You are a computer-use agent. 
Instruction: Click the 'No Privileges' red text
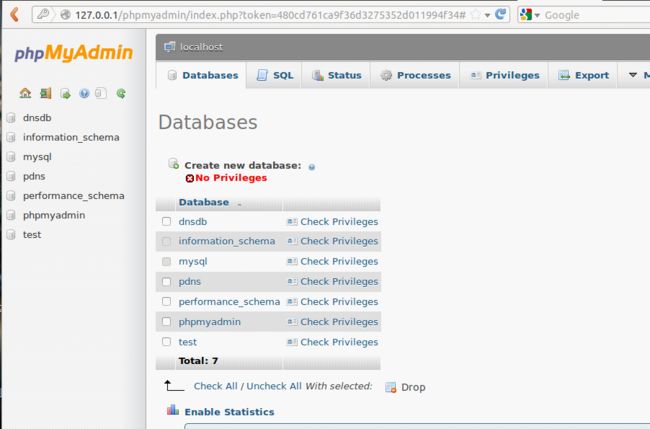[231, 178]
